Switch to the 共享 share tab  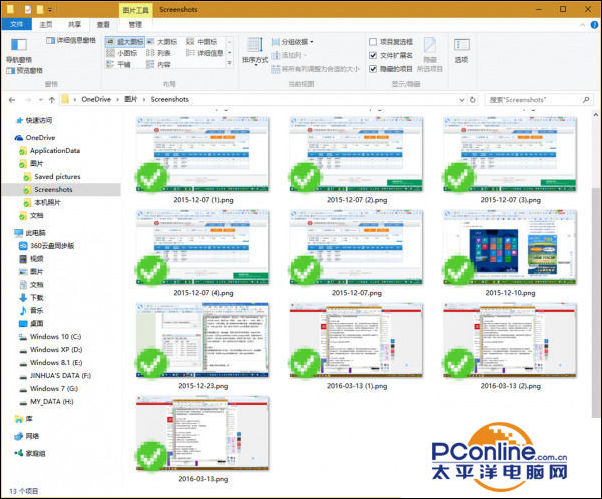(x=74, y=24)
